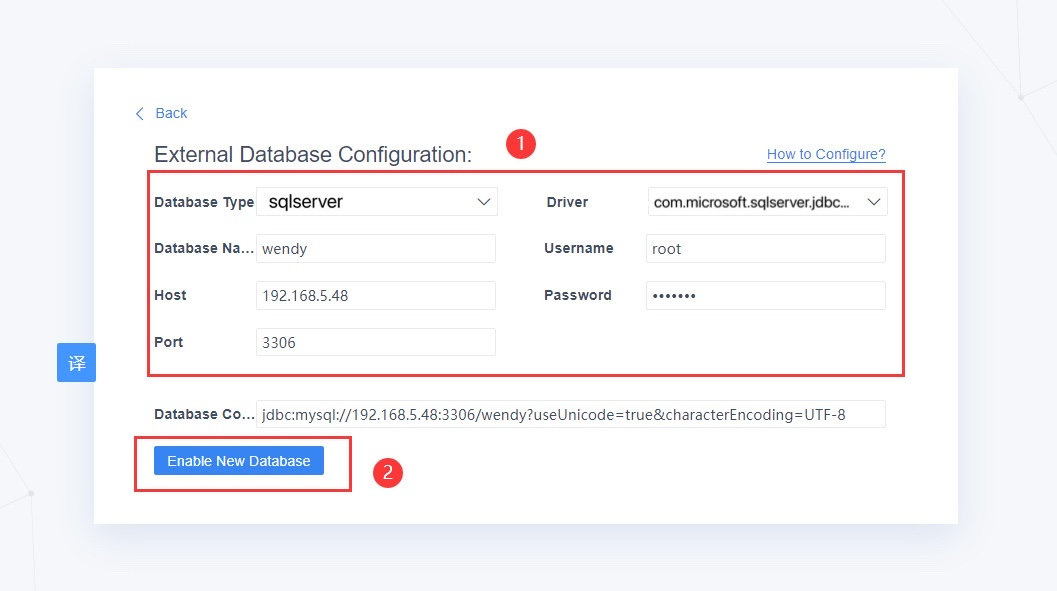Click the red numbered badge 1
The image size is (1057, 591).
tap(521, 144)
